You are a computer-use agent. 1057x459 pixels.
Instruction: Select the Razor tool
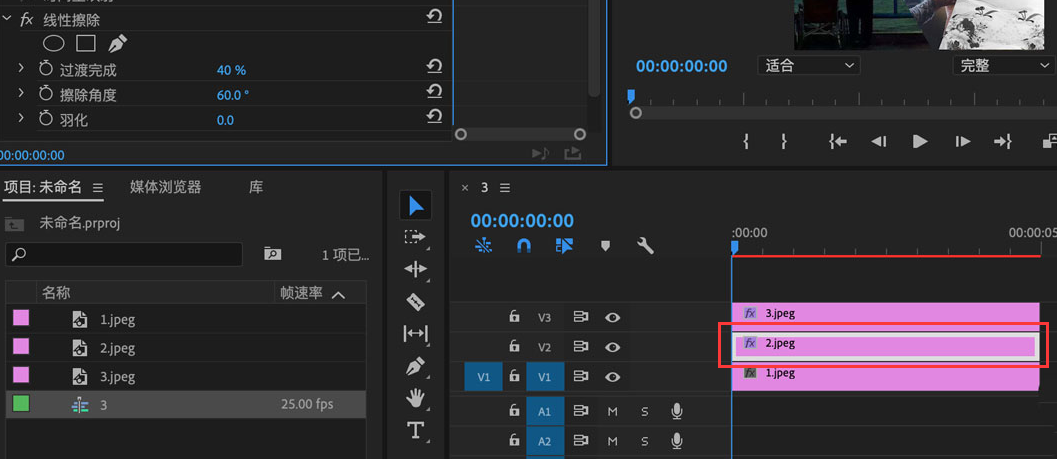click(416, 301)
